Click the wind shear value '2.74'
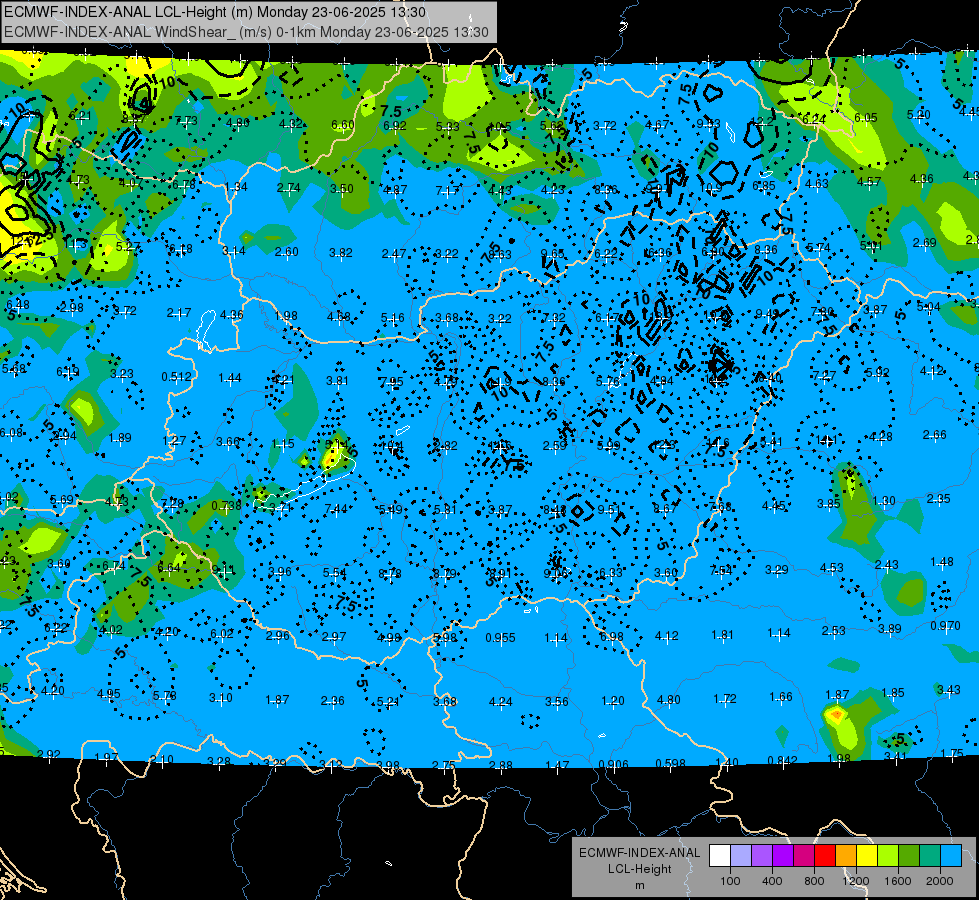Screen dimensions: 979x900 click(x=288, y=187)
